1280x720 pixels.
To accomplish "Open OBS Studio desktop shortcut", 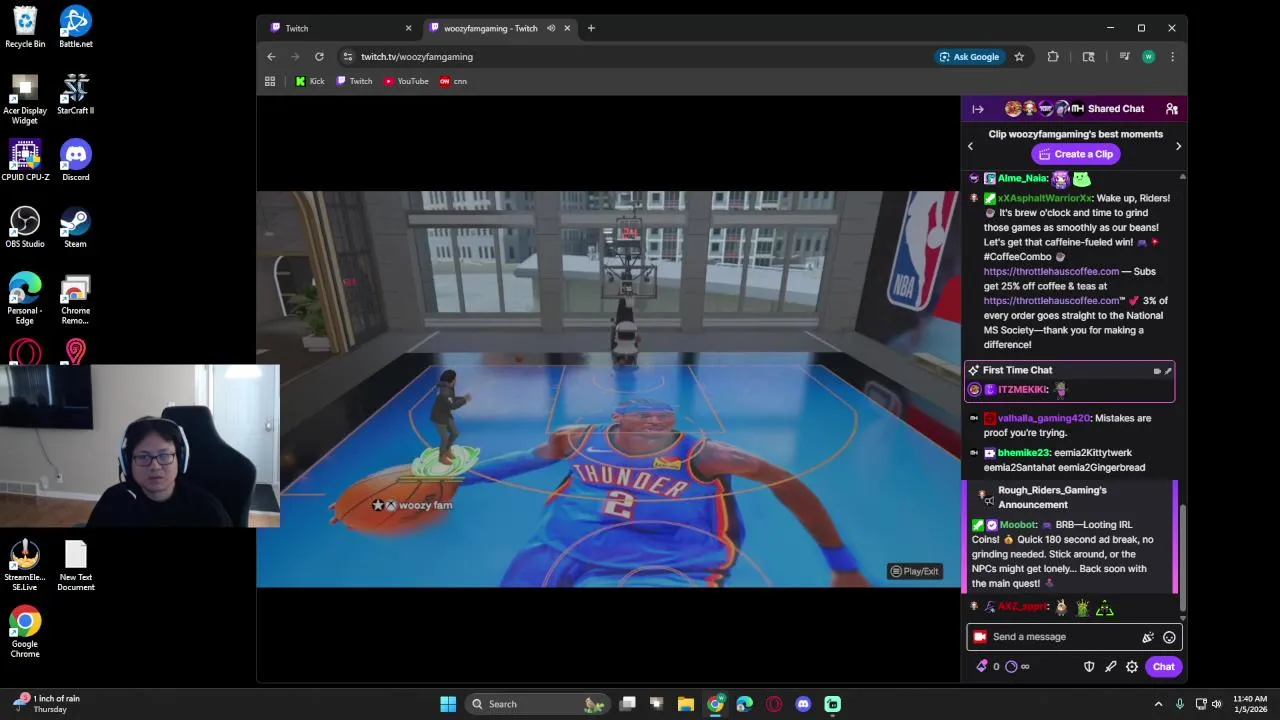I will (x=25, y=228).
